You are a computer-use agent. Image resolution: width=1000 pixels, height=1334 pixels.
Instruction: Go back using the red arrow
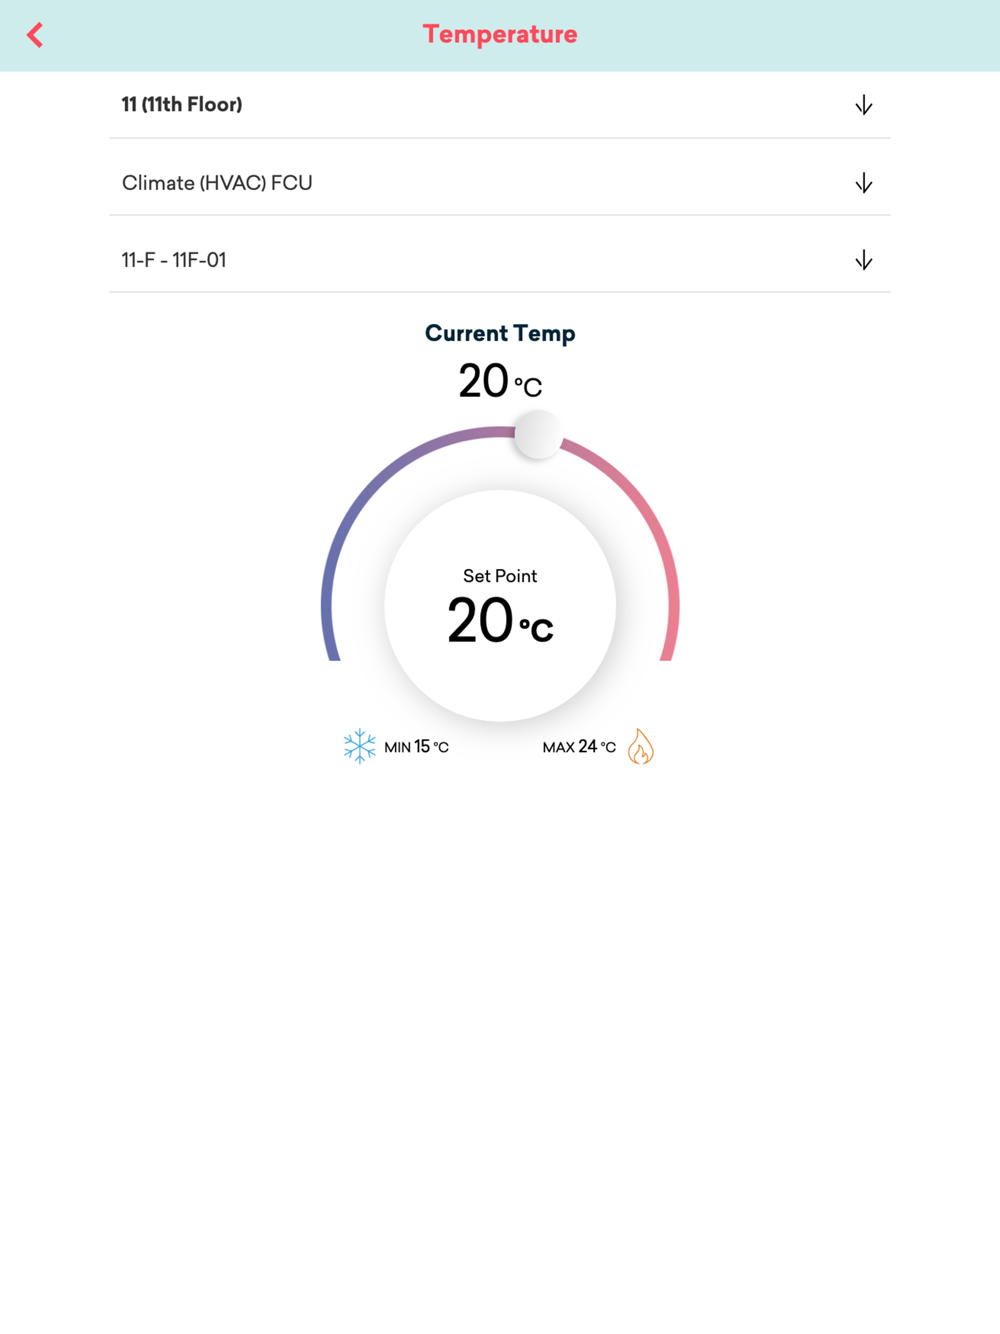[x=35, y=35]
